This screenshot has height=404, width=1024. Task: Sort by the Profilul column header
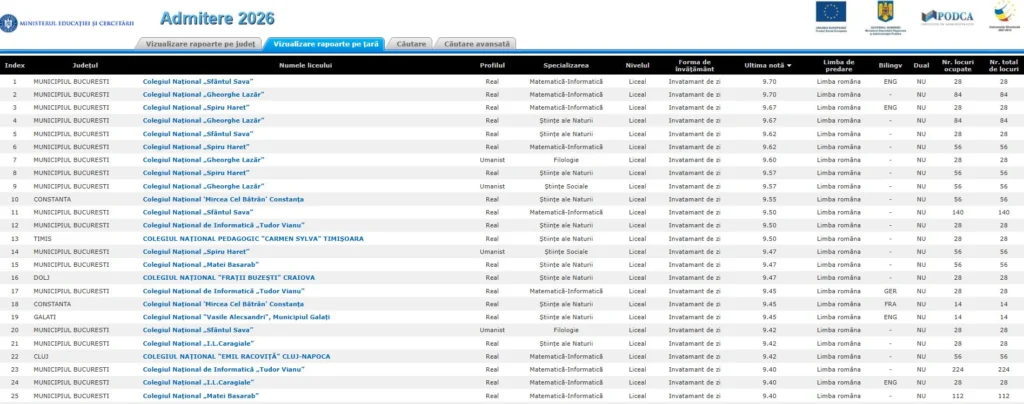[492, 65]
